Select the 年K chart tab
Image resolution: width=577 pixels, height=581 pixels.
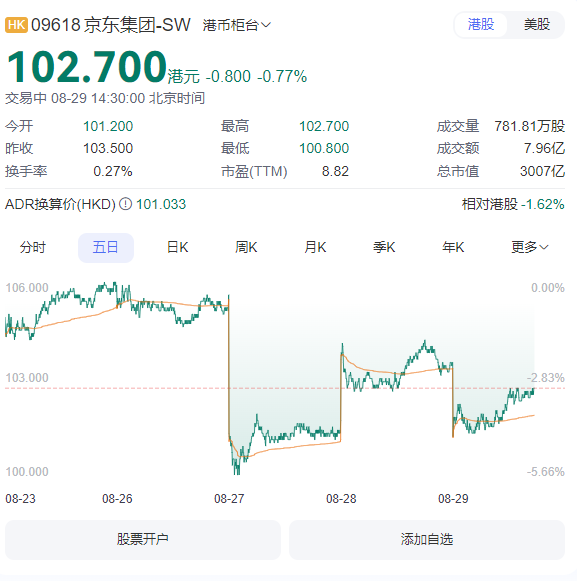click(x=453, y=247)
